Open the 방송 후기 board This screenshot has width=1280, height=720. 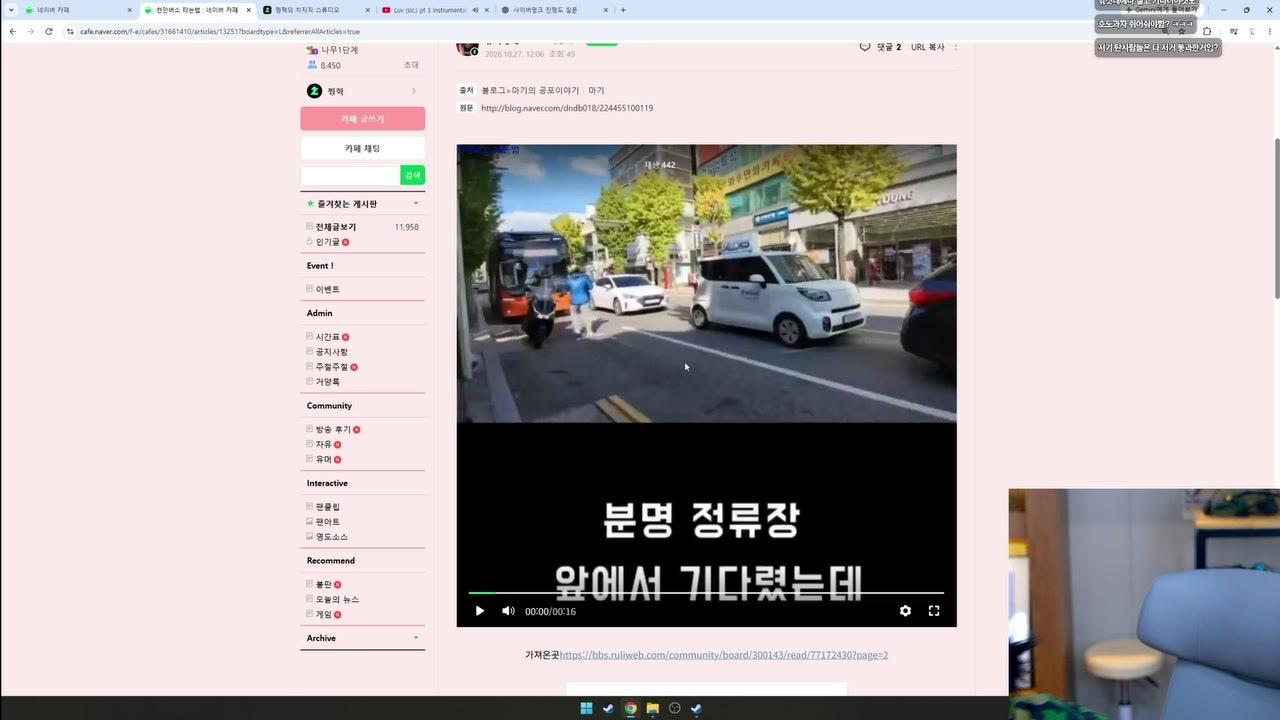pyautogui.click(x=333, y=429)
